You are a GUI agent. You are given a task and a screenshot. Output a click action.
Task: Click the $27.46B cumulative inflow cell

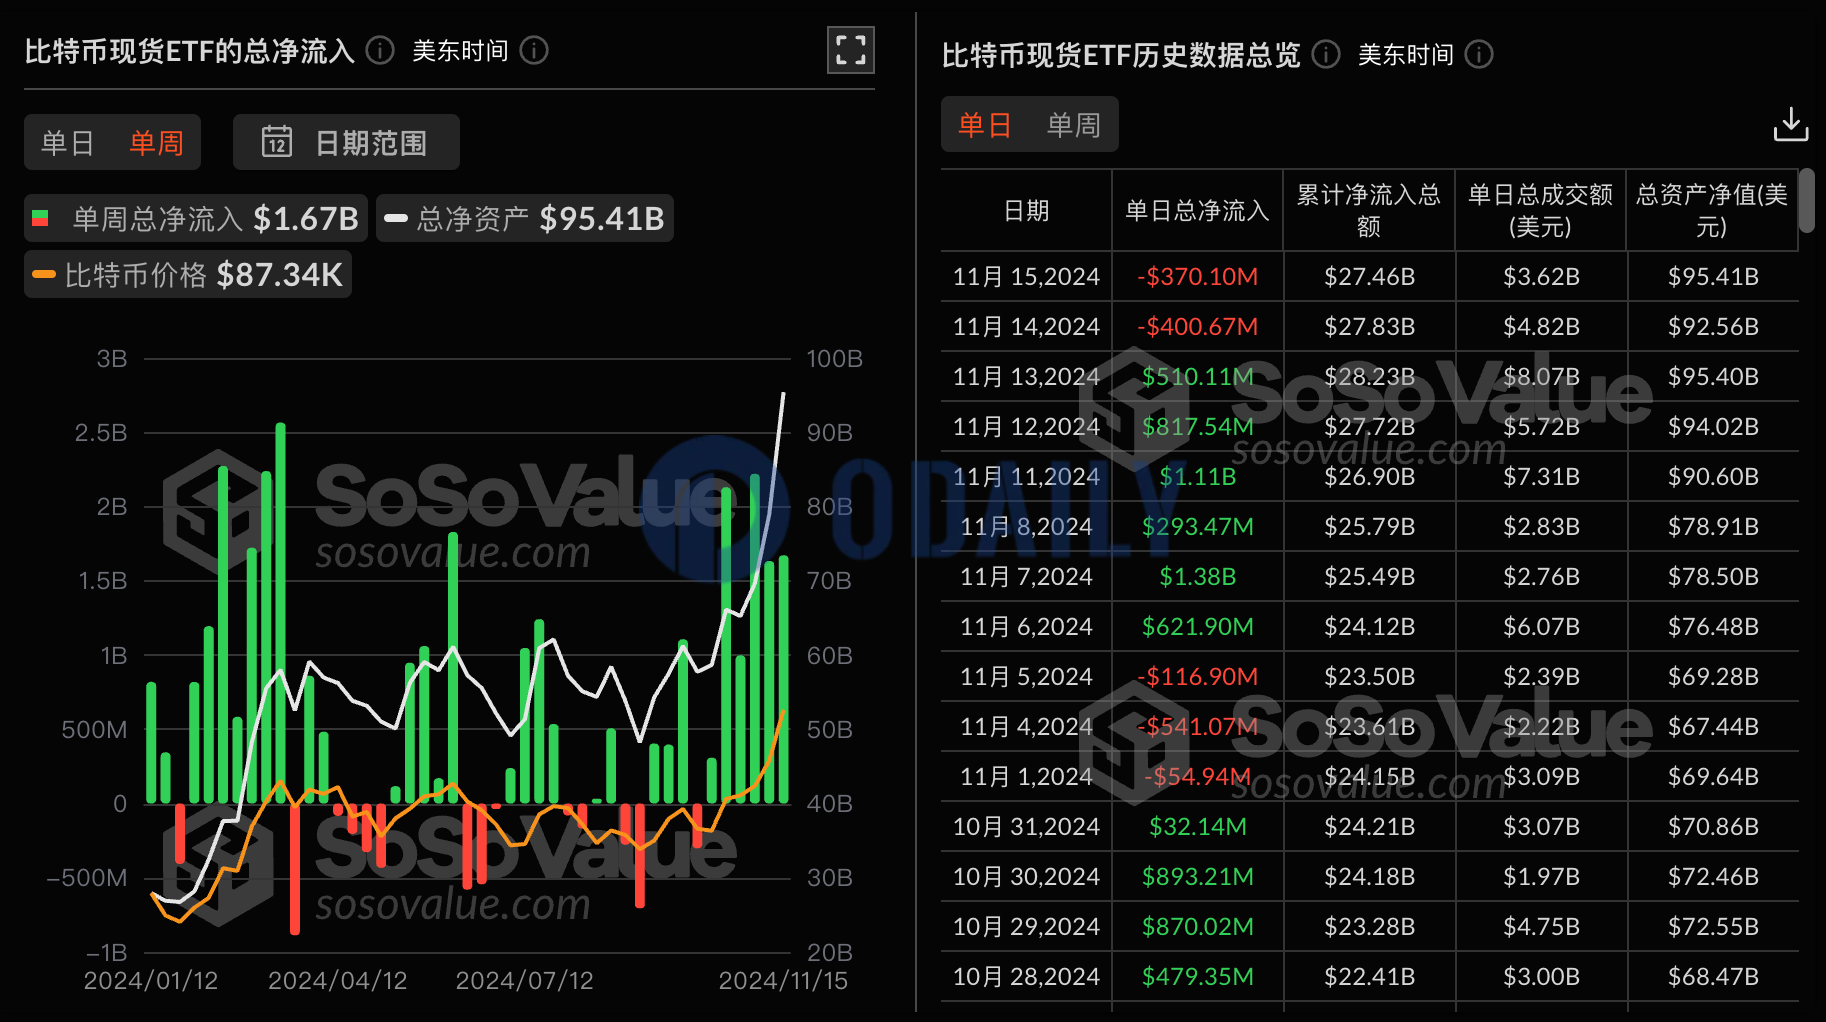[x=1369, y=276]
